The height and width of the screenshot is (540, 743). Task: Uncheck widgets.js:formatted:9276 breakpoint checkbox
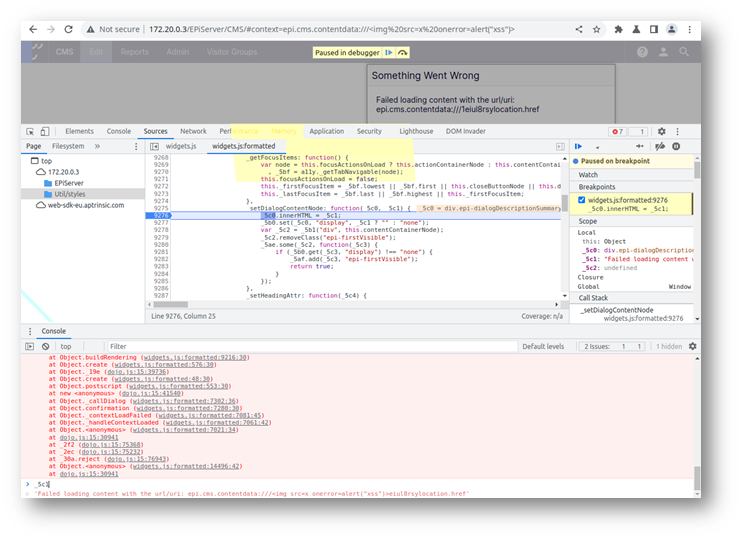coord(582,200)
